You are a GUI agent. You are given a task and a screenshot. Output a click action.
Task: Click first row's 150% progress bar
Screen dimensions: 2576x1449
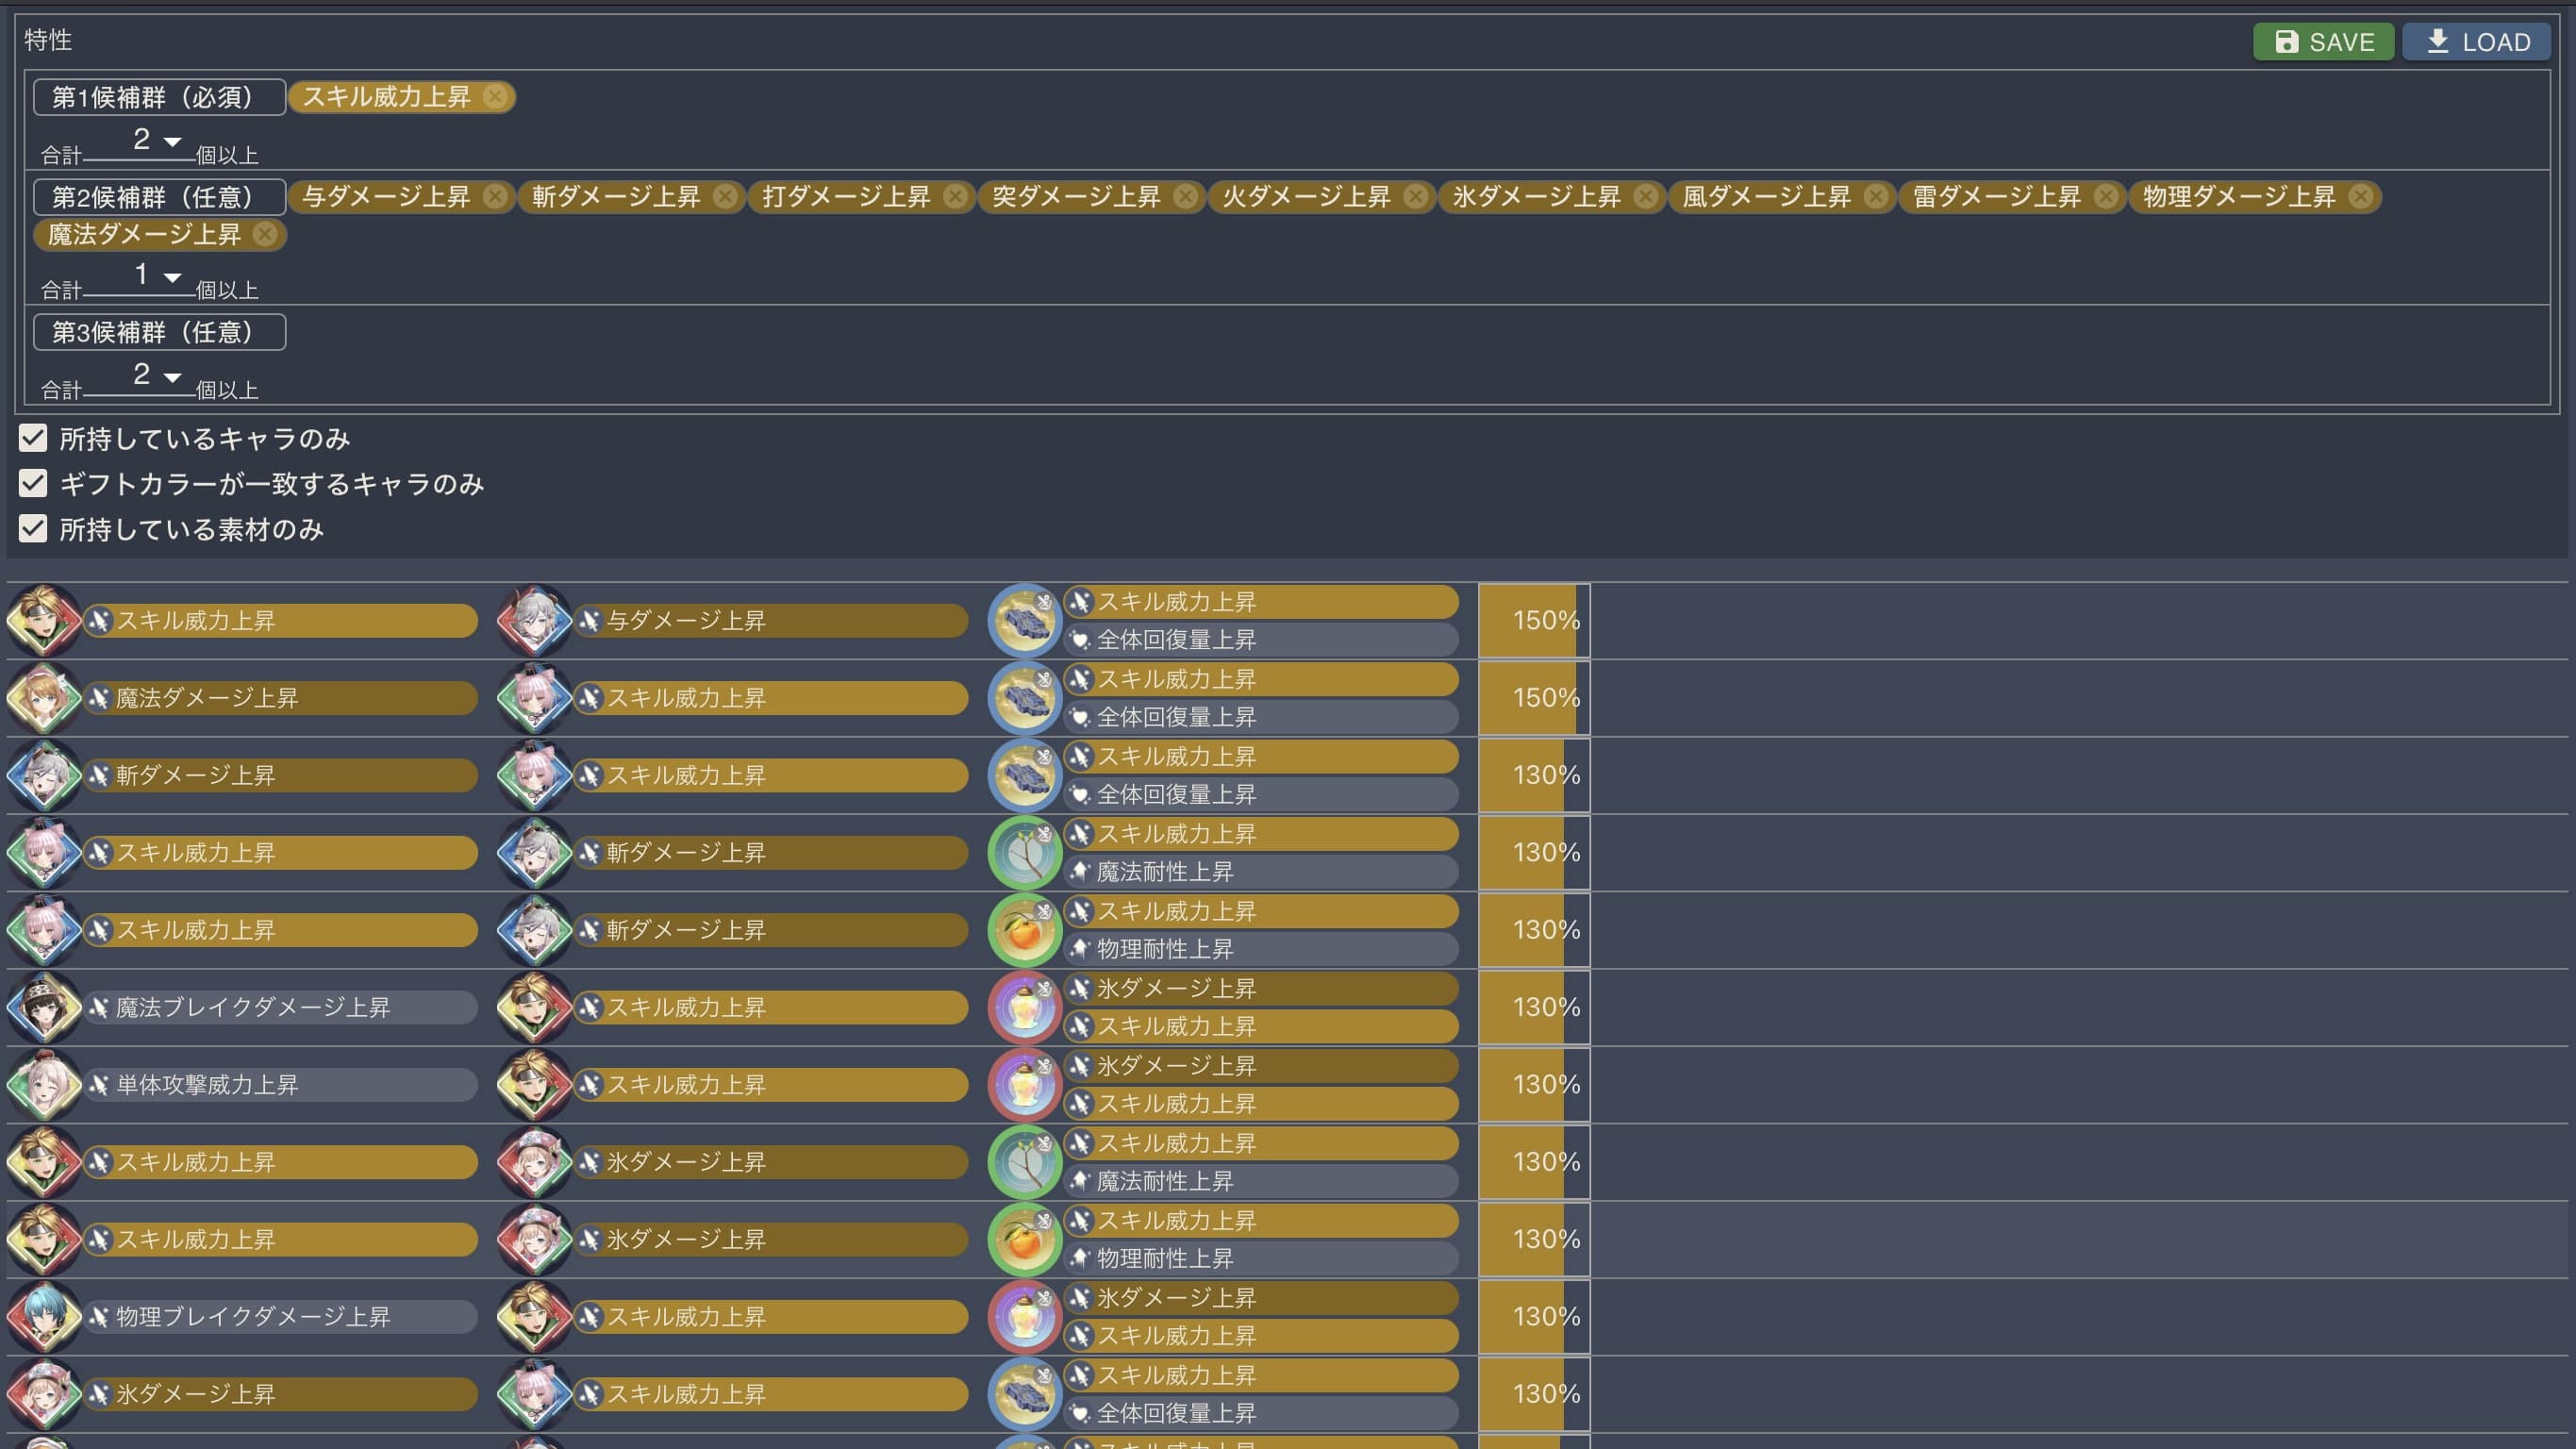[x=1534, y=620]
